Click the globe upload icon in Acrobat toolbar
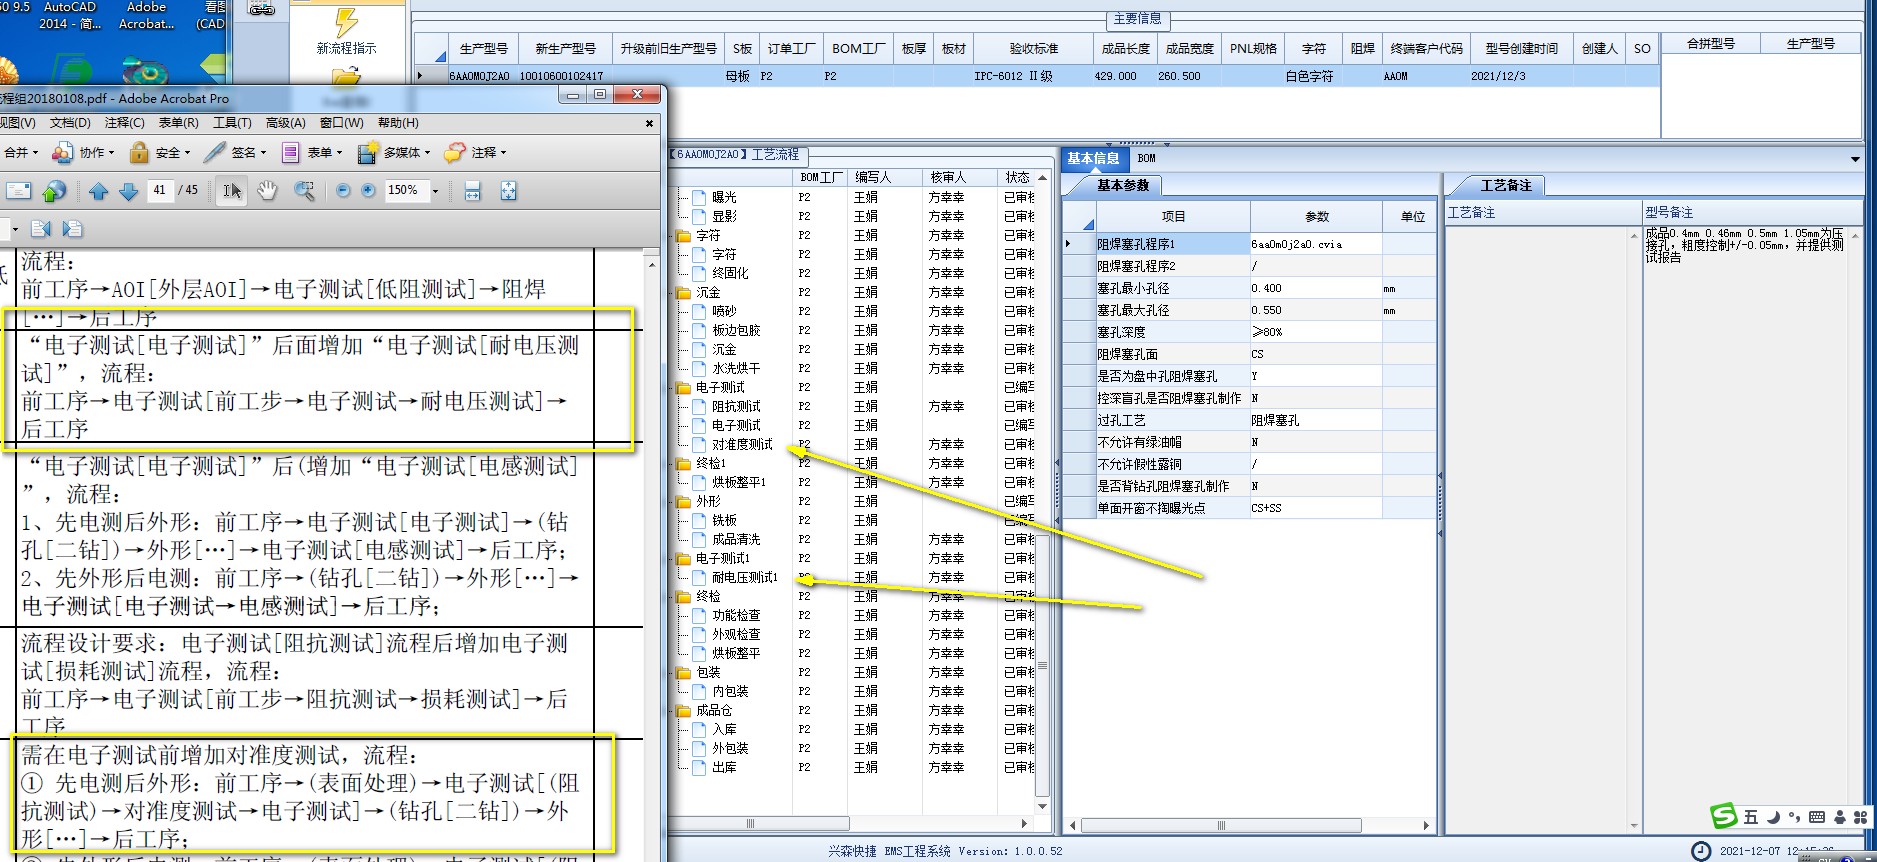1877x862 pixels. (55, 191)
